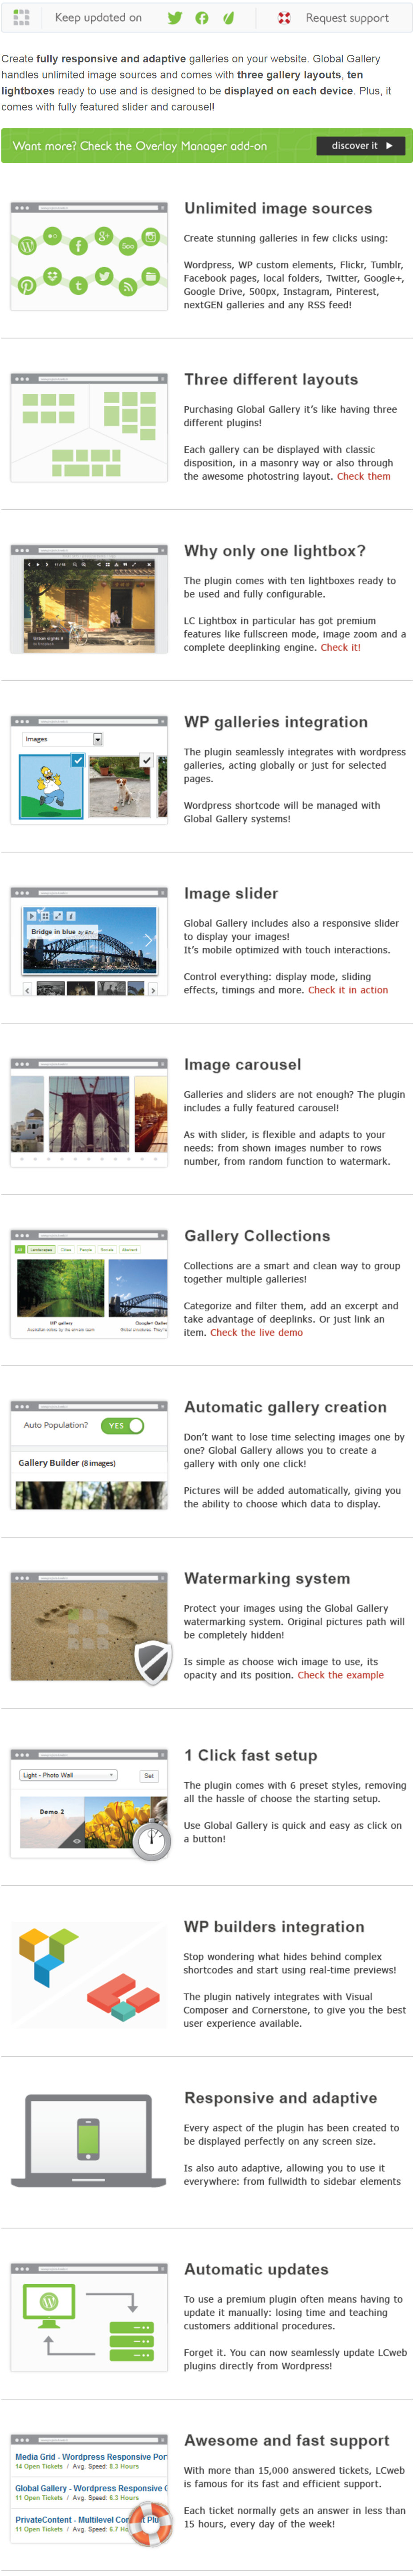Click the Request support link
The height and width of the screenshot is (2576, 416).
347,17
